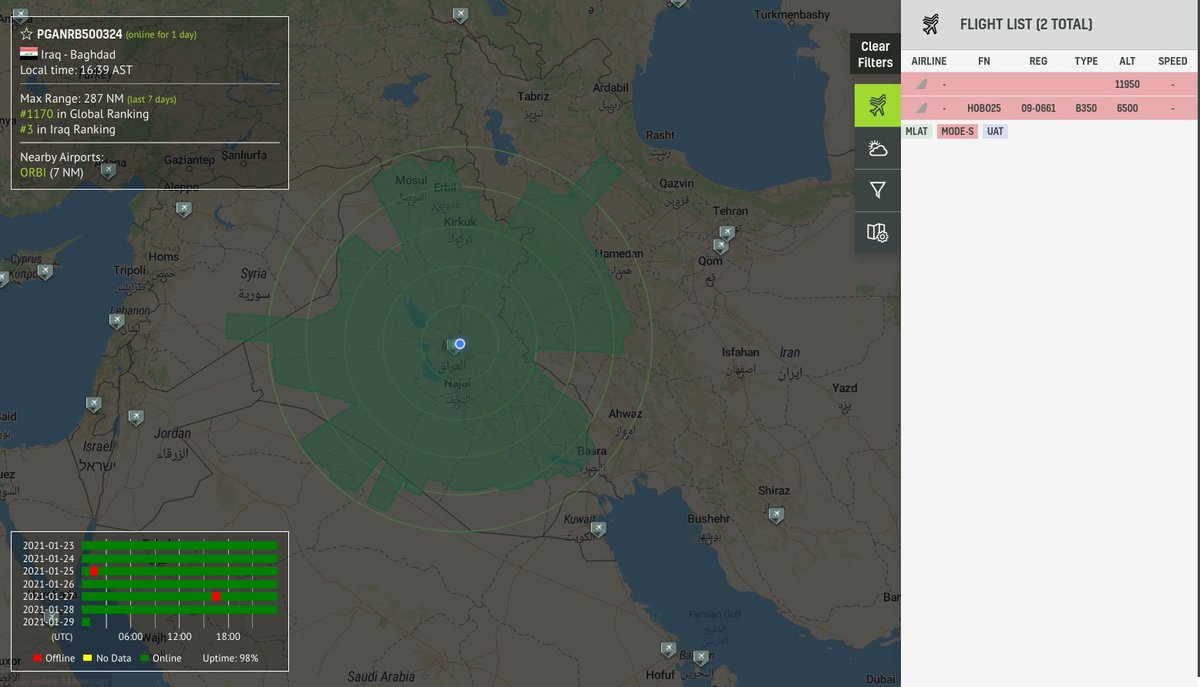Viewport: 1200px width, 687px height.
Task: Select the airport marker near Ankara
Action: 22,15
